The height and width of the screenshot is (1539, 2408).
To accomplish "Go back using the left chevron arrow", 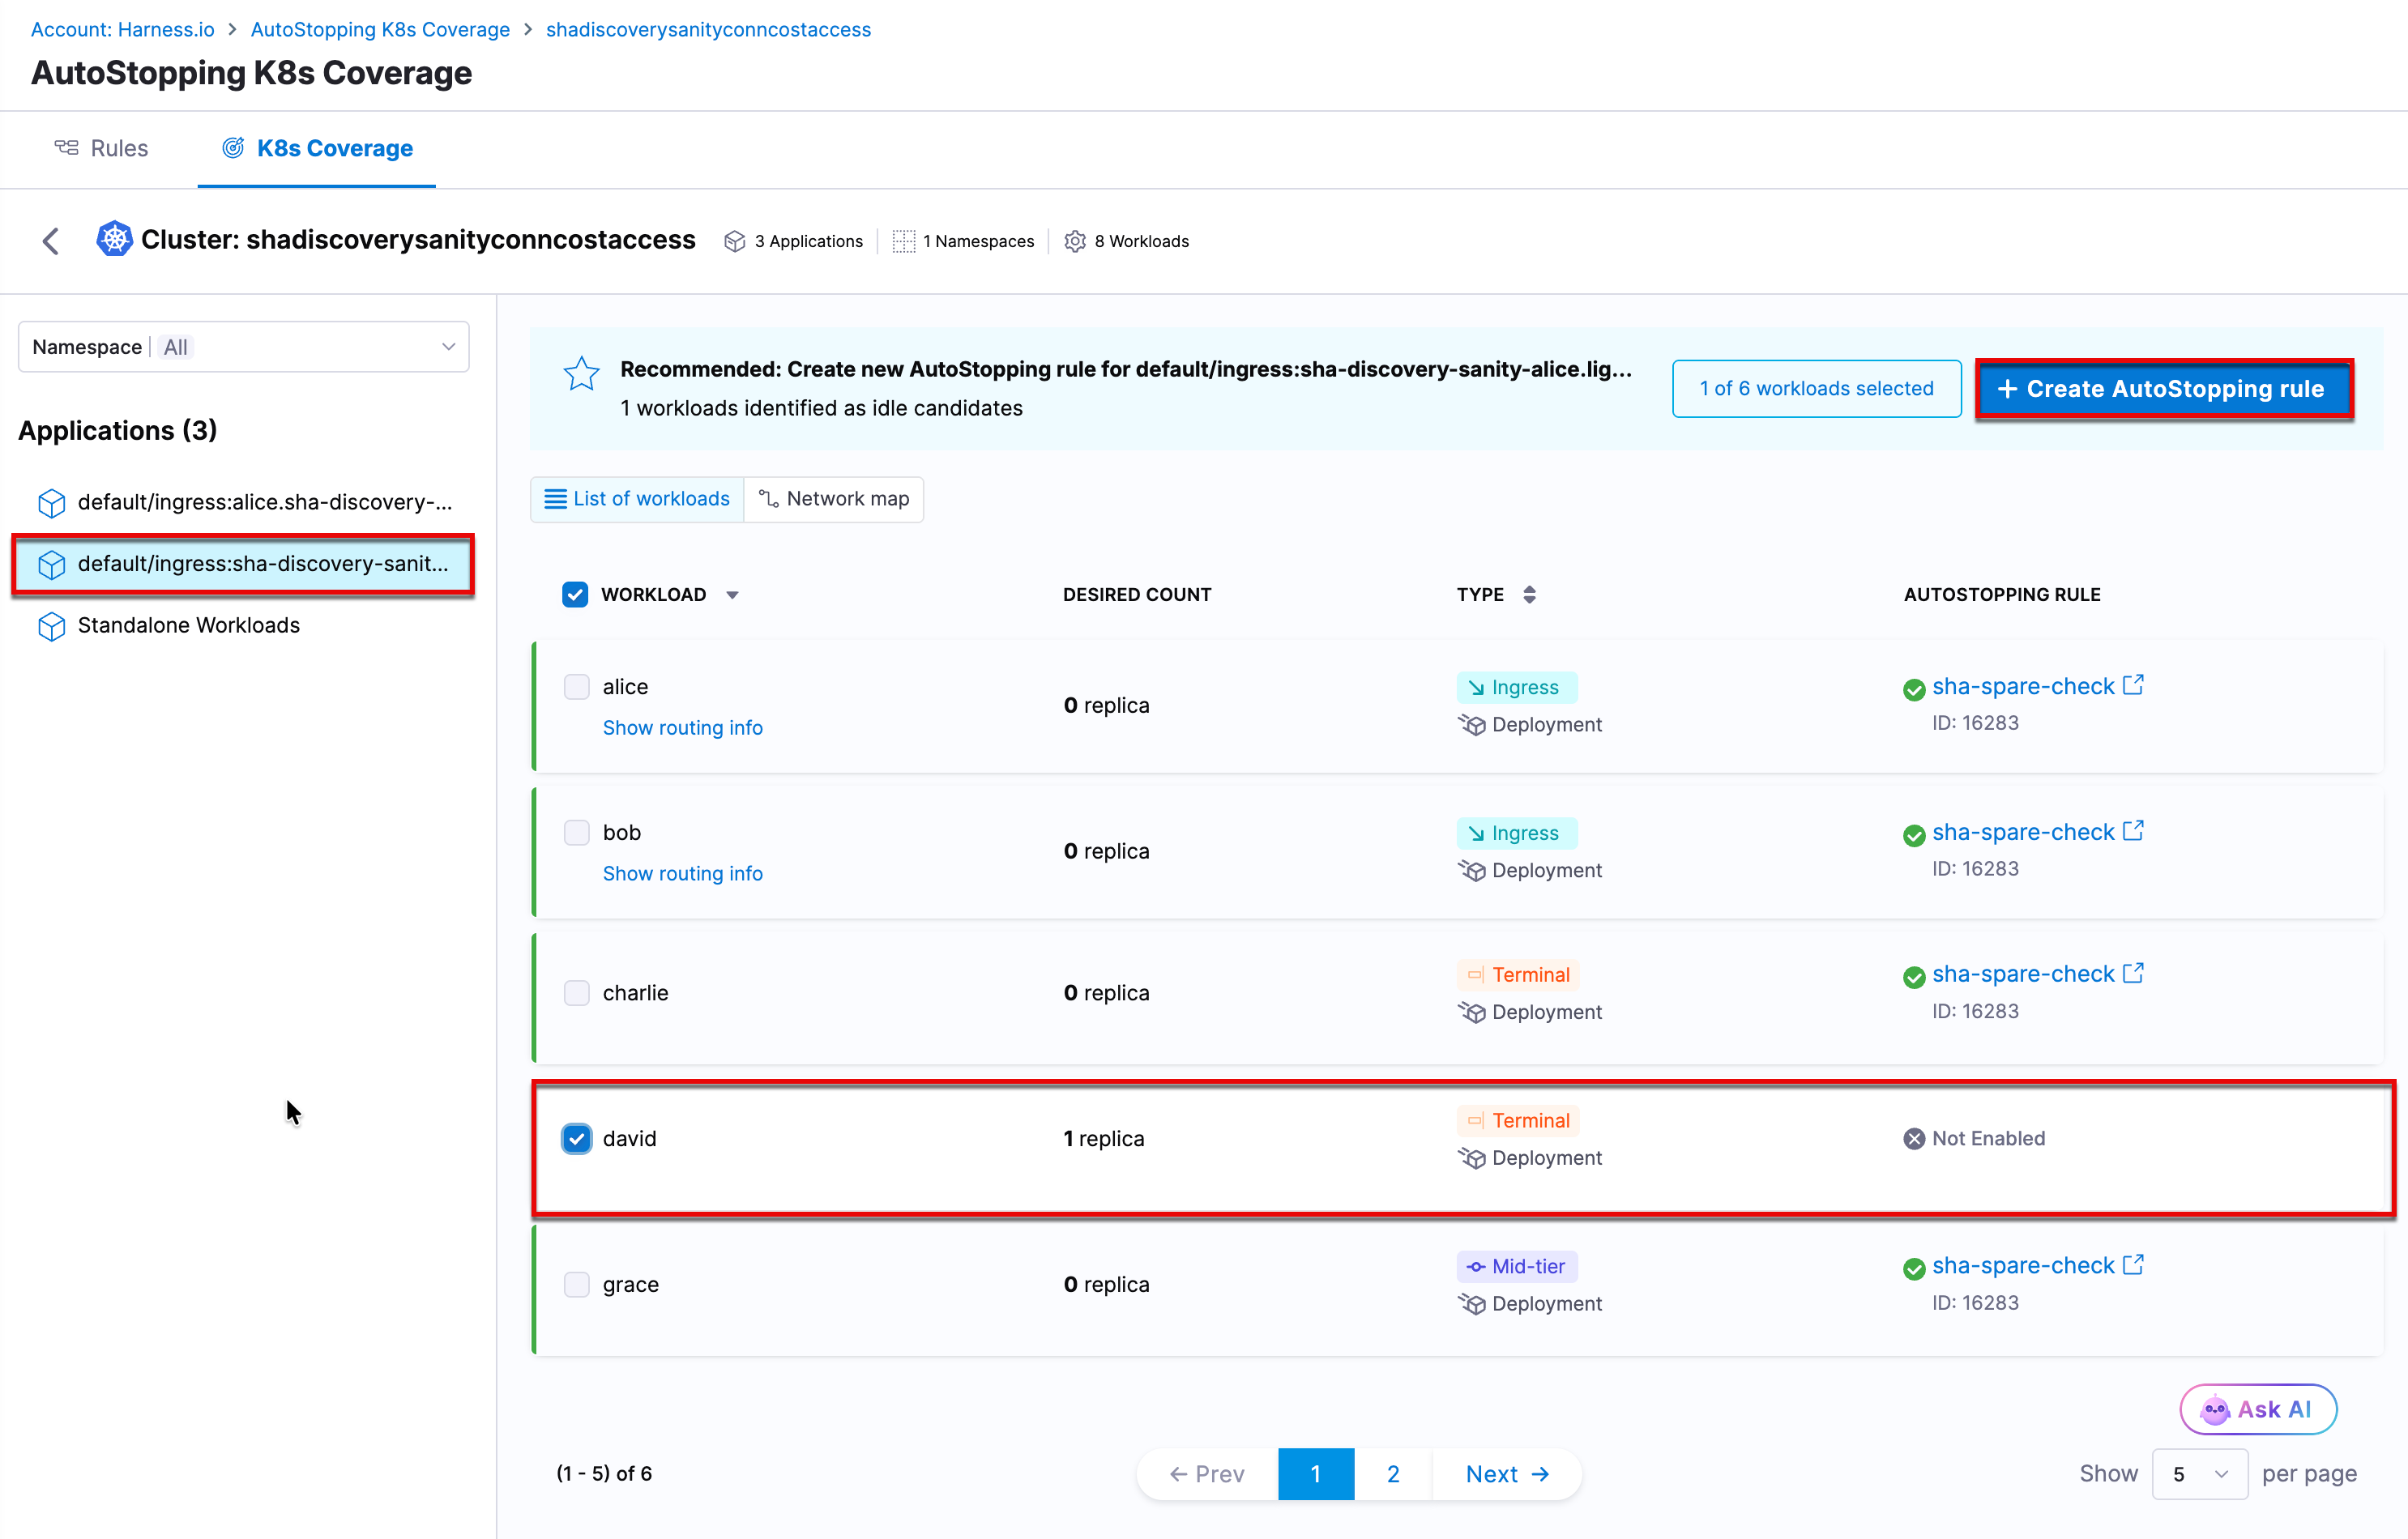I will [51, 241].
